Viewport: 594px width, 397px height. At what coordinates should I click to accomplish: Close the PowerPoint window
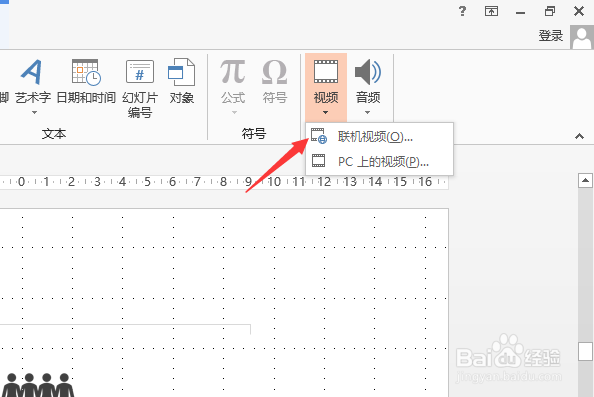pyautogui.click(x=579, y=11)
